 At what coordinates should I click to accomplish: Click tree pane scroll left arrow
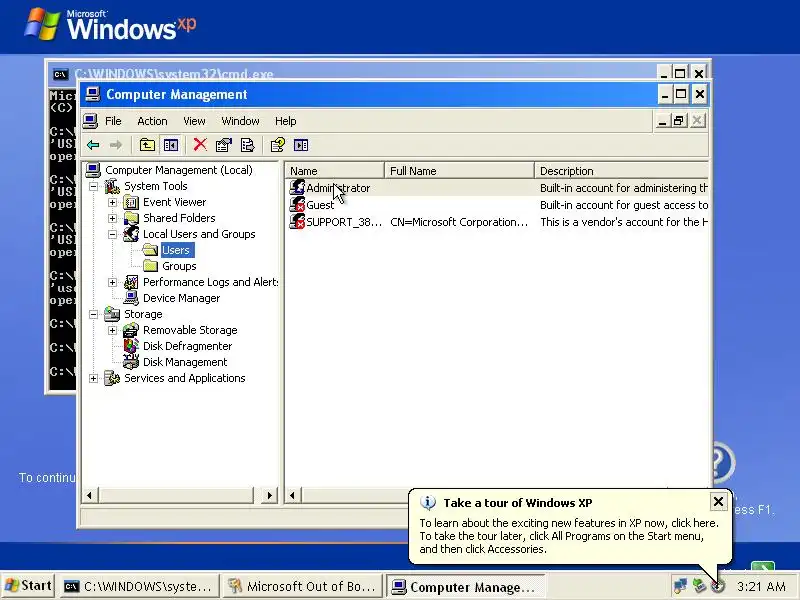[x=89, y=495]
